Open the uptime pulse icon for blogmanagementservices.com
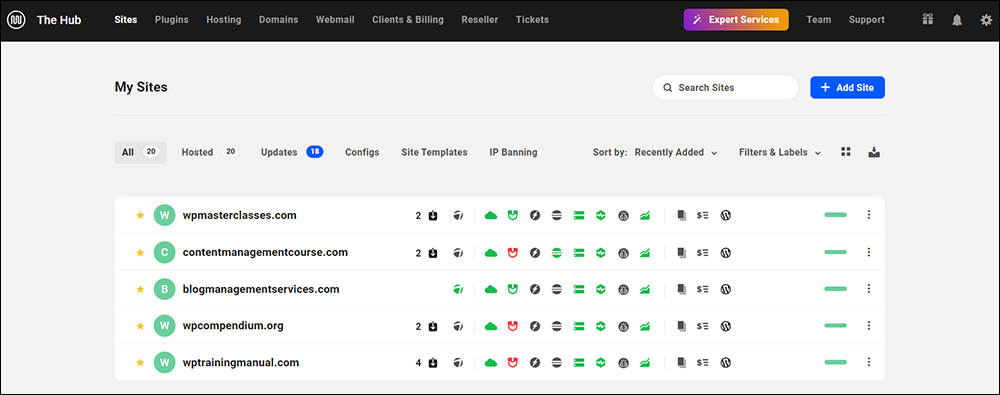 point(600,289)
